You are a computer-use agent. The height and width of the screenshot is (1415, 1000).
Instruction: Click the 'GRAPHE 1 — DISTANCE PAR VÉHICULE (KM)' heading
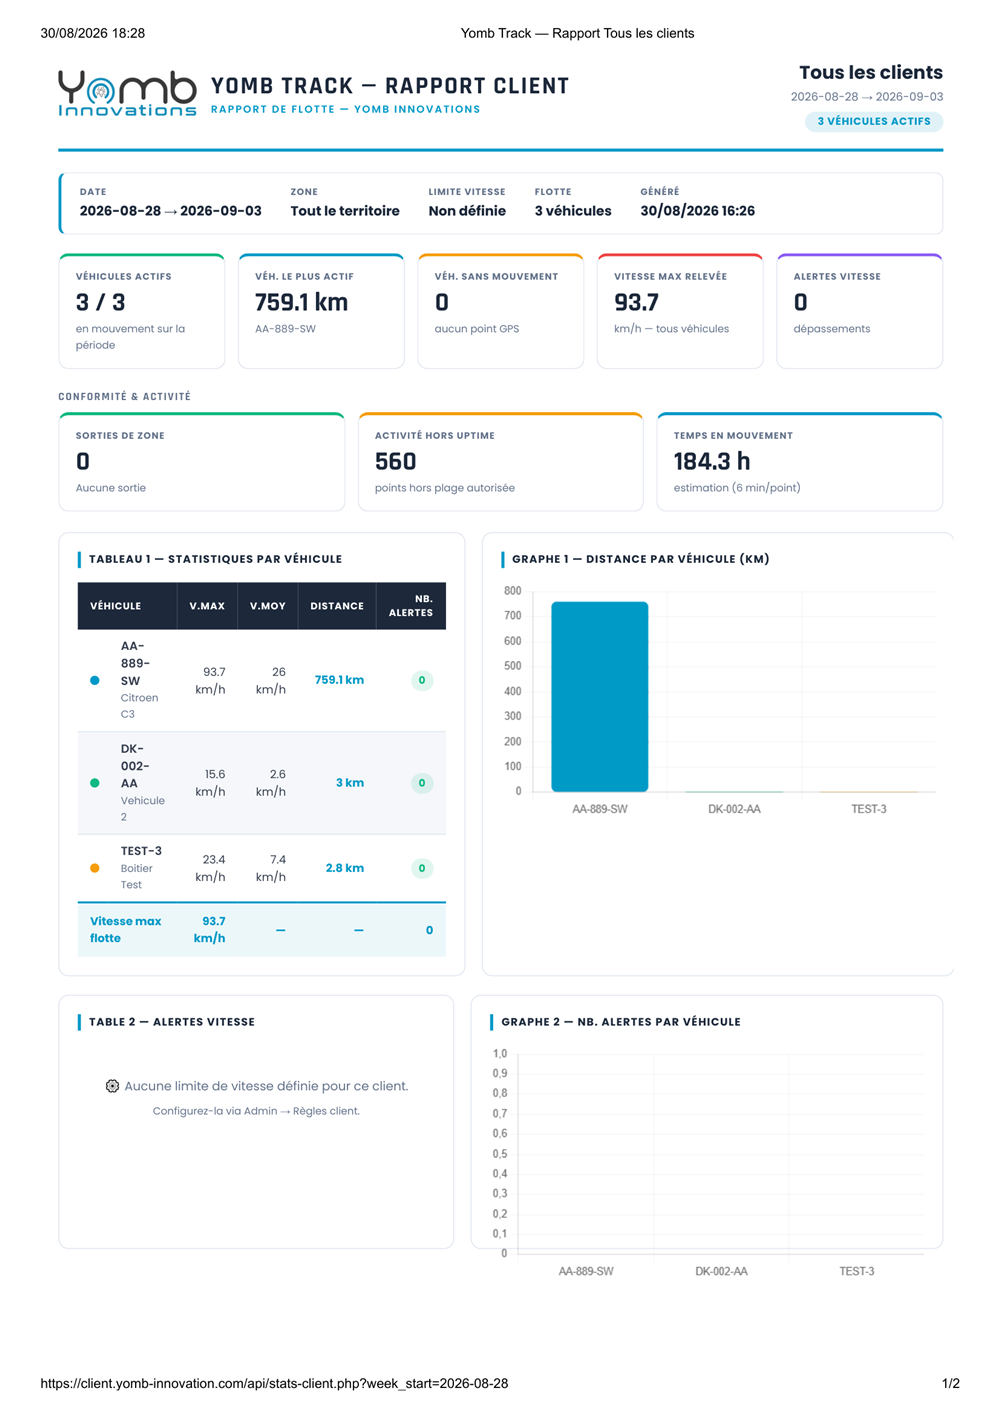pyautogui.click(x=641, y=559)
